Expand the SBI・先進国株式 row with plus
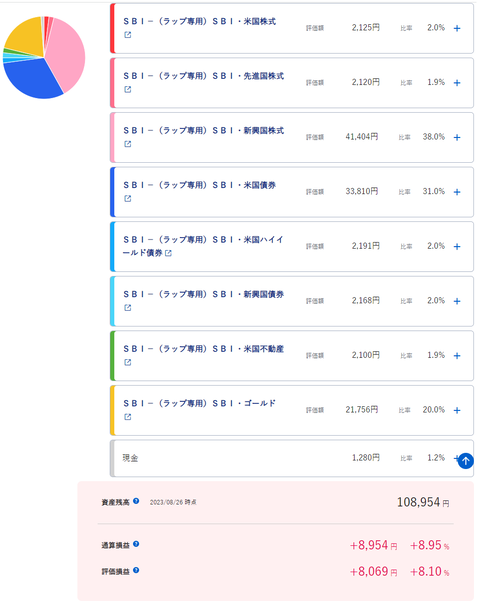 coord(457,83)
